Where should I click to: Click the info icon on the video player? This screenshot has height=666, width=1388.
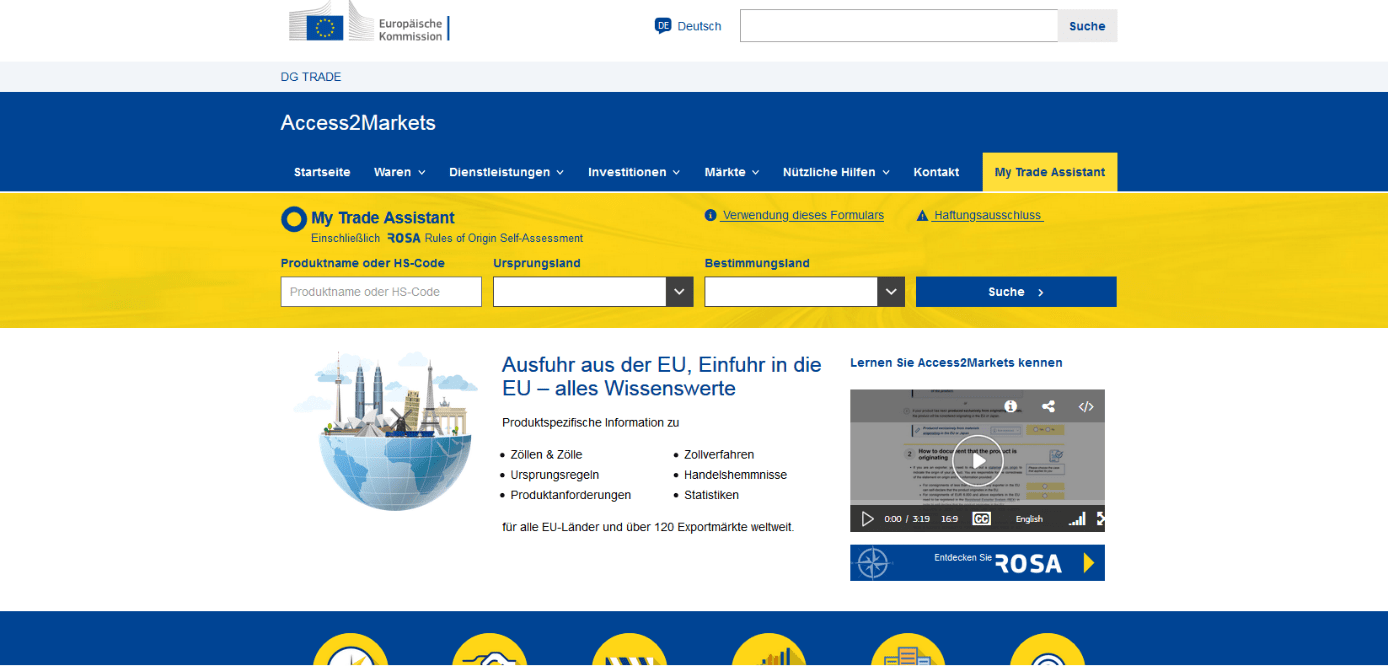1011,406
